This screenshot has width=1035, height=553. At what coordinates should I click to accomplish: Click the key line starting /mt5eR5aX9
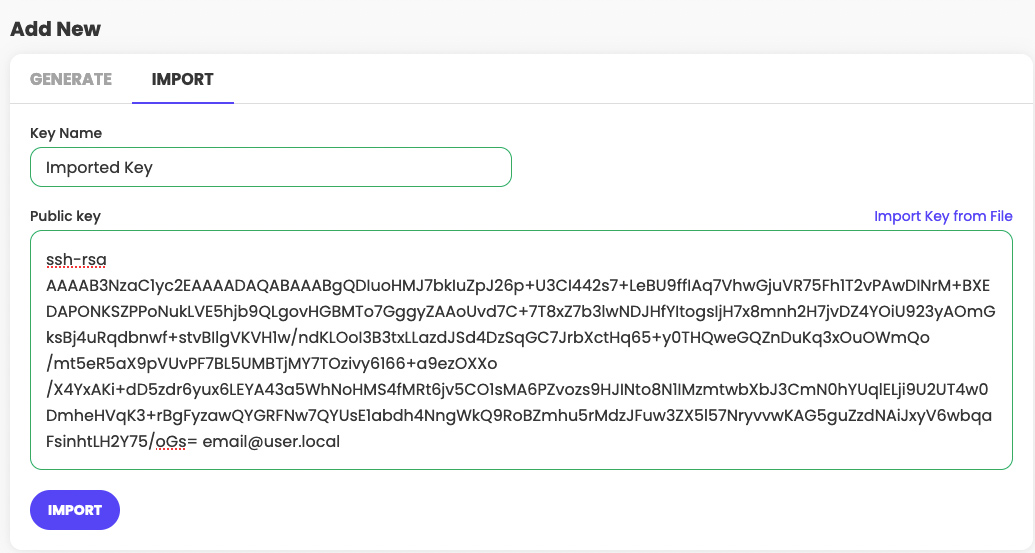[271, 364]
